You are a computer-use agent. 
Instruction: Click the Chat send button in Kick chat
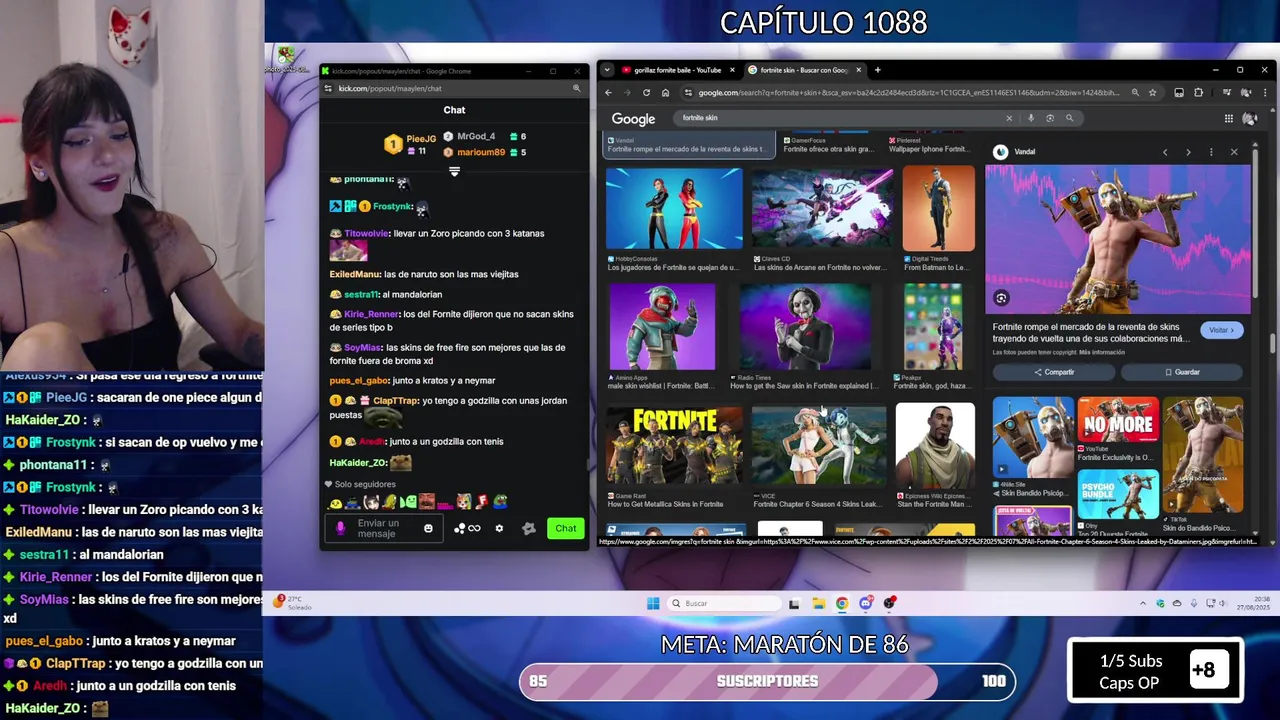click(566, 528)
